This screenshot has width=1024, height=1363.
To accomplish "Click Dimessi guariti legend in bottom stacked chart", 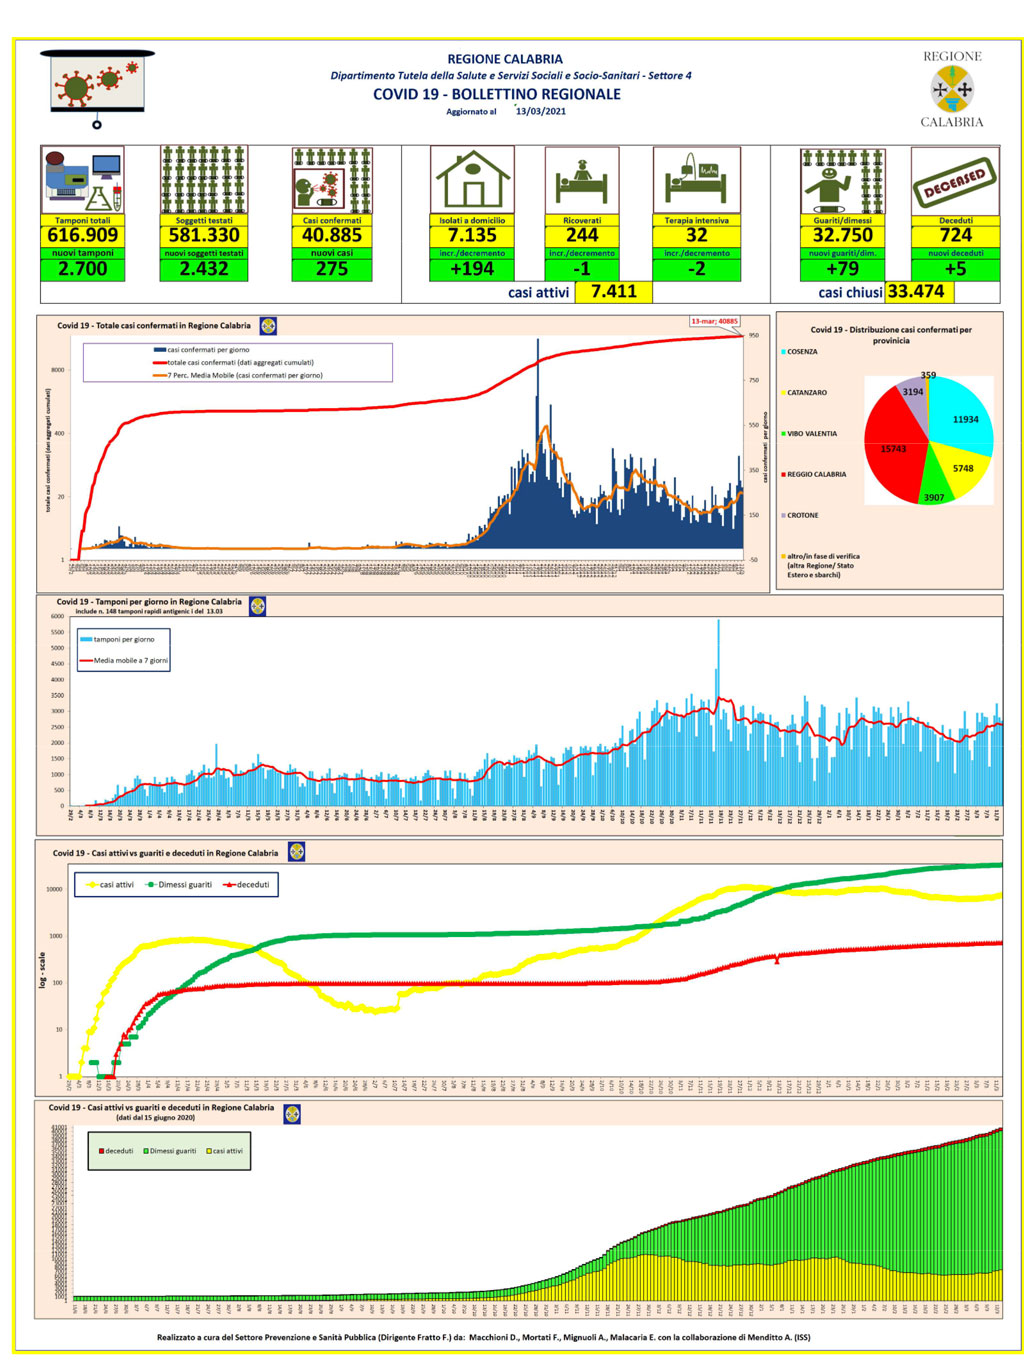I will [170, 1151].
